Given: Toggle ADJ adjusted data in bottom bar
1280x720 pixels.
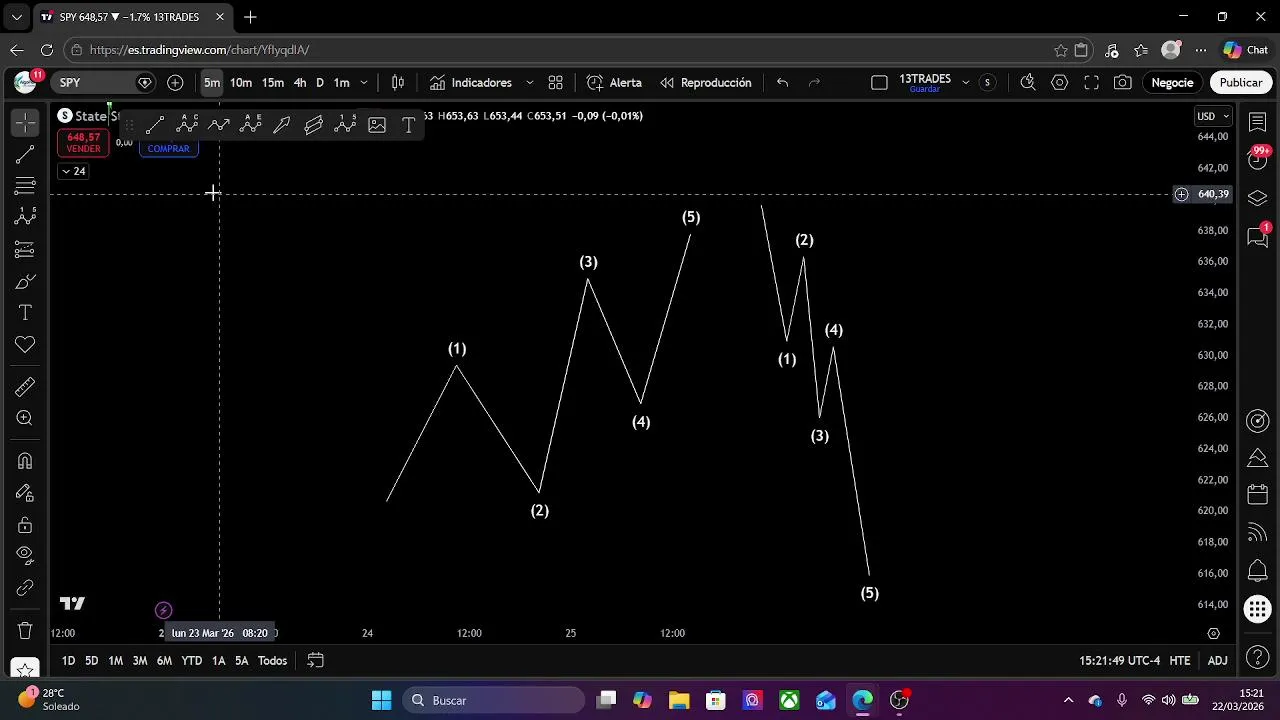Looking at the screenshot, I should click(1217, 661).
